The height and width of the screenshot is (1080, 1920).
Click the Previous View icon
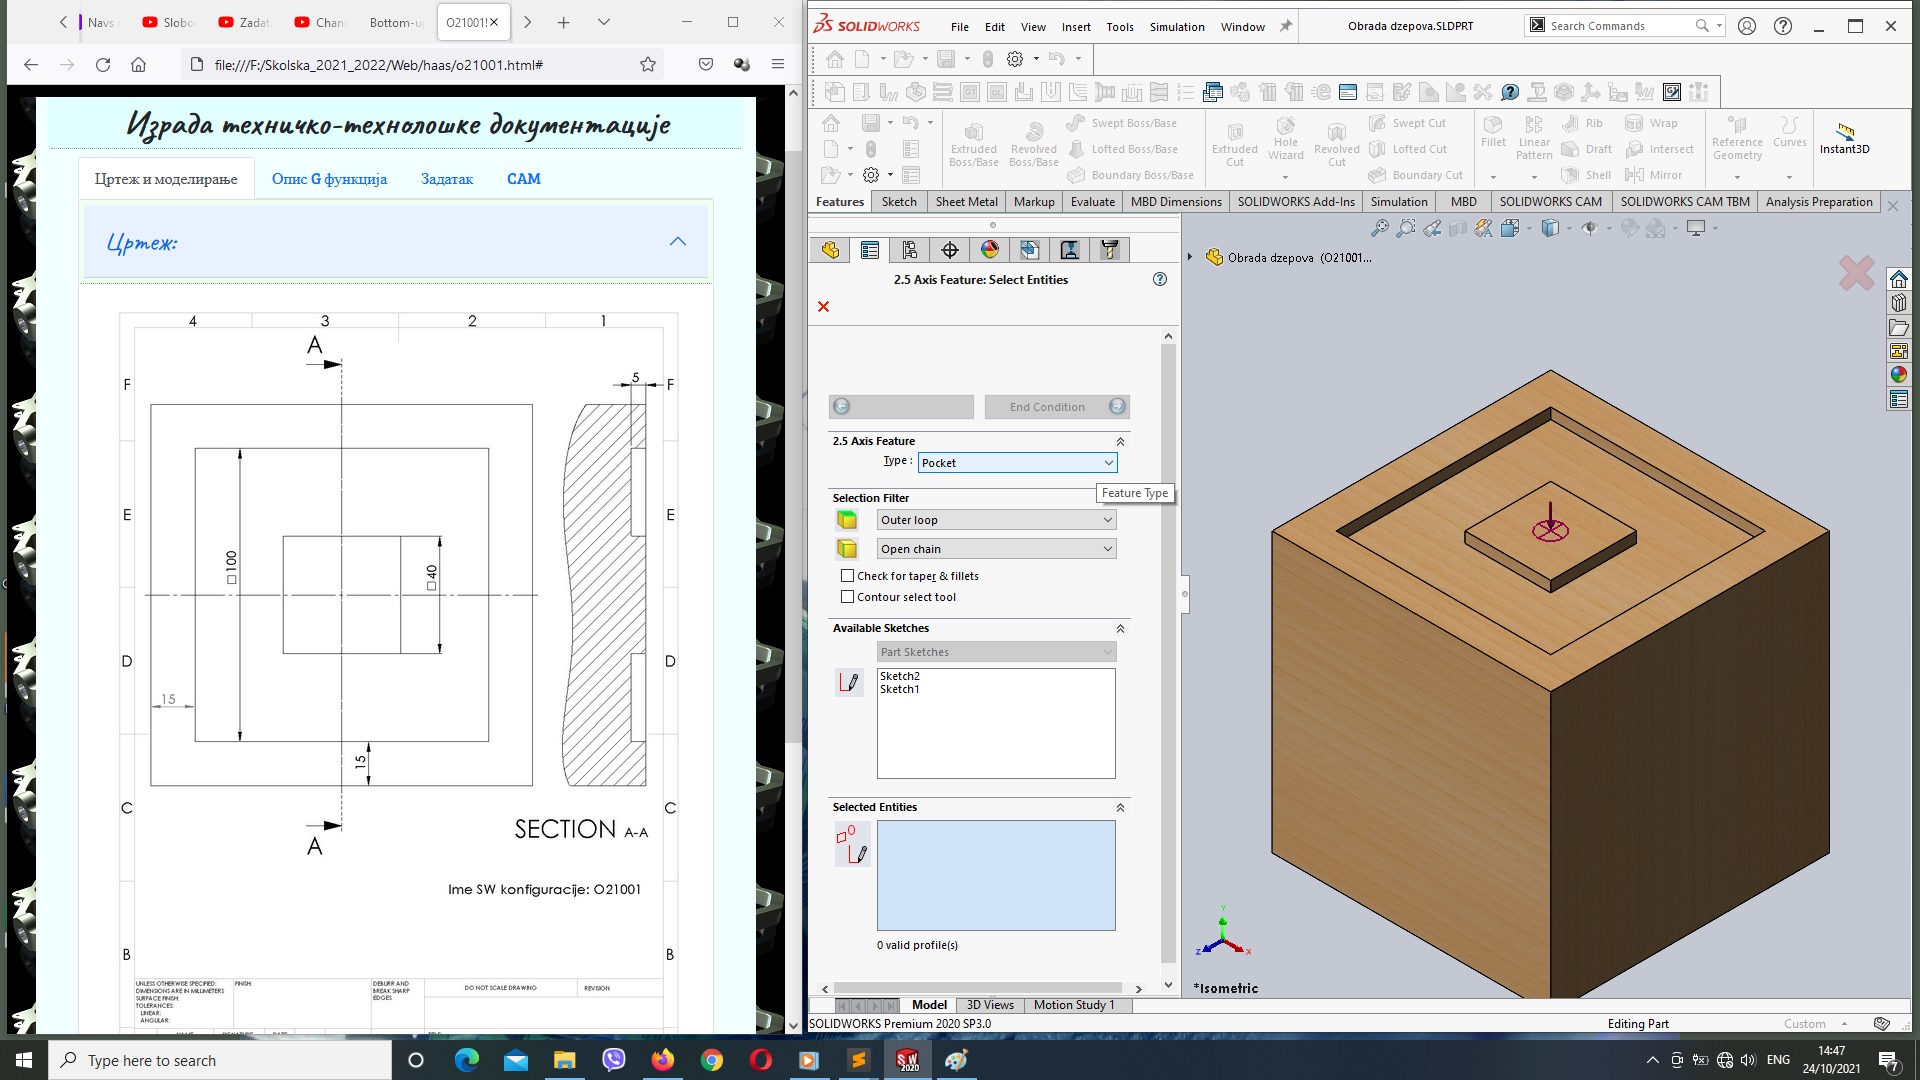pos(1432,229)
